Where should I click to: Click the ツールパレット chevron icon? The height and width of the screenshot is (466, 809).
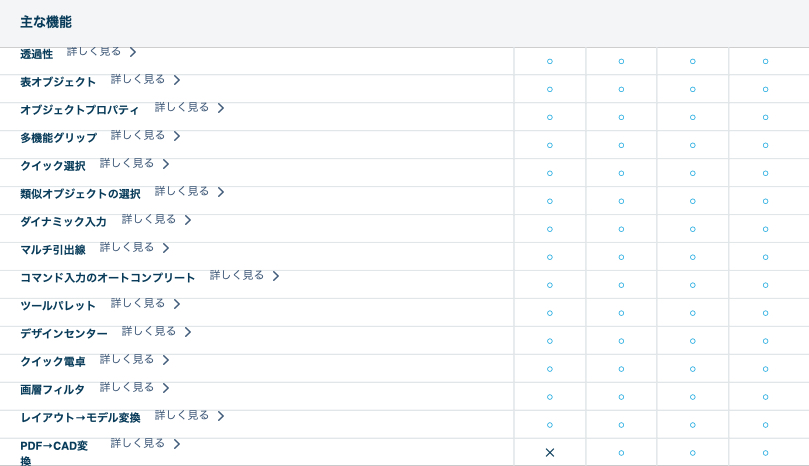pos(177,303)
